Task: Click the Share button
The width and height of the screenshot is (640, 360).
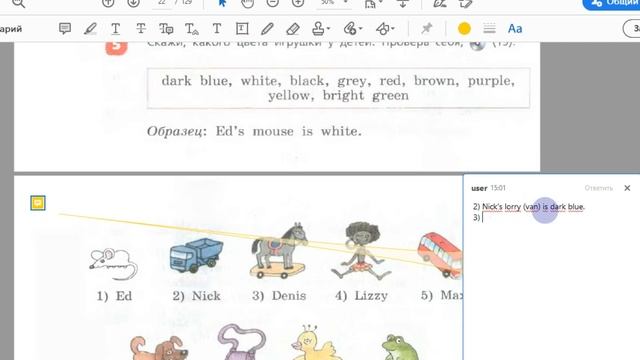Action: 611,3
